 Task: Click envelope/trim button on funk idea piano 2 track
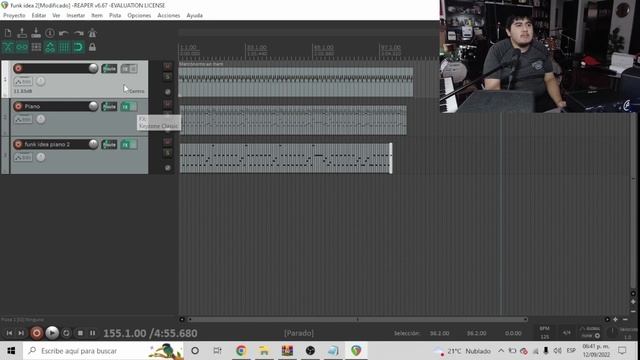tap(23, 157)
